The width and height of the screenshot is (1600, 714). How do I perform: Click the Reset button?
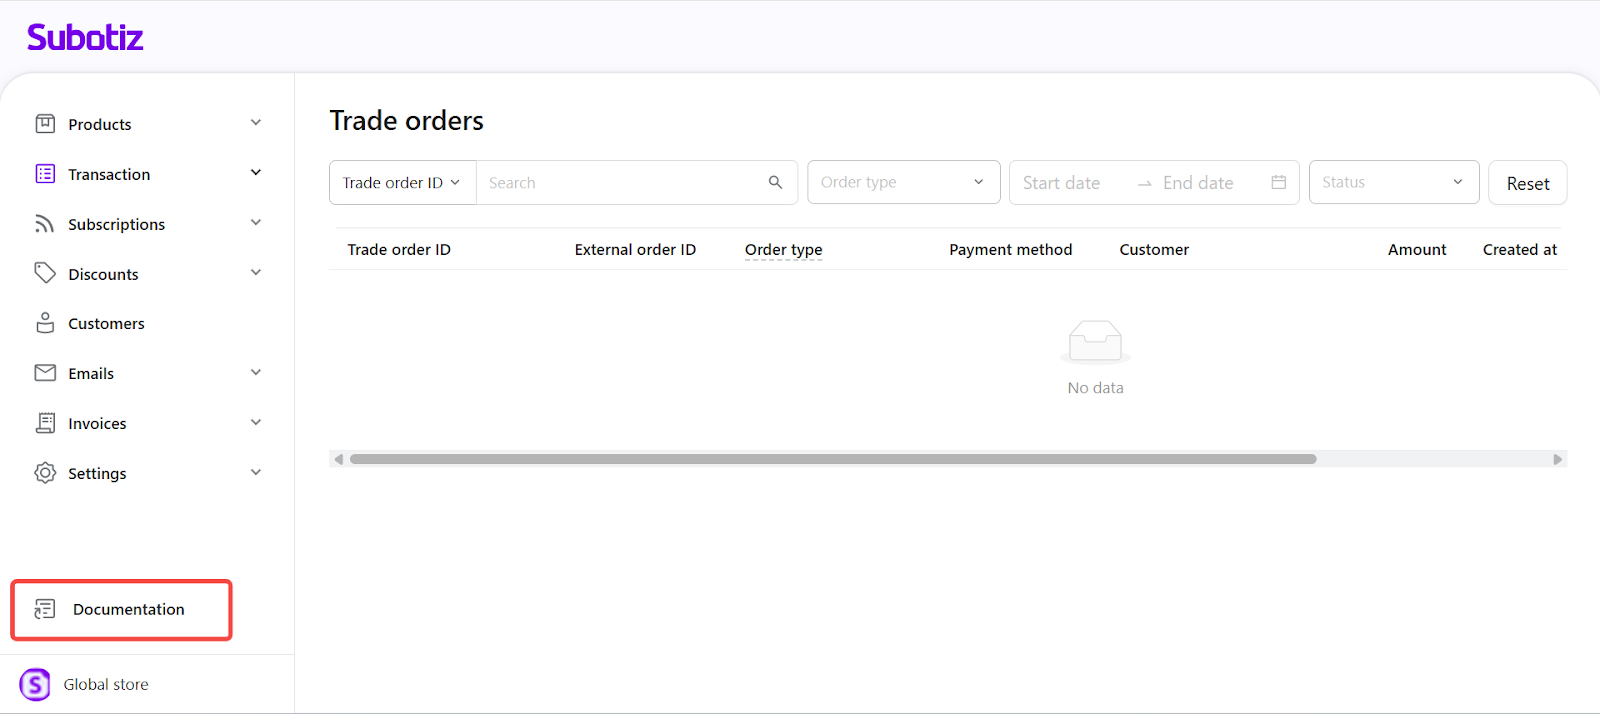click(x=1527, y=184)
